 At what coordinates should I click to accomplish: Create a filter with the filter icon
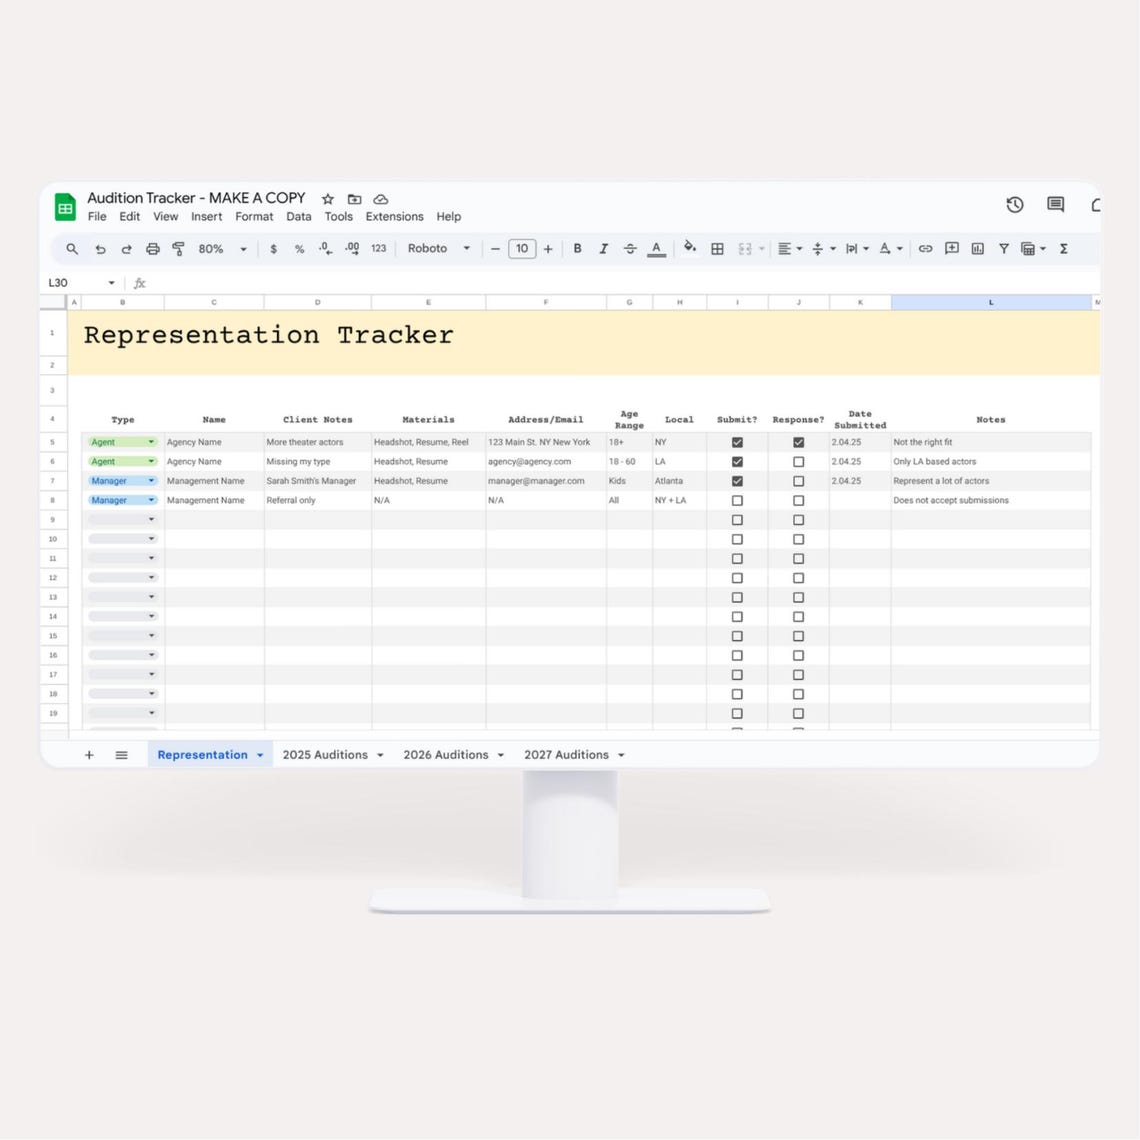click(1003, 248)
